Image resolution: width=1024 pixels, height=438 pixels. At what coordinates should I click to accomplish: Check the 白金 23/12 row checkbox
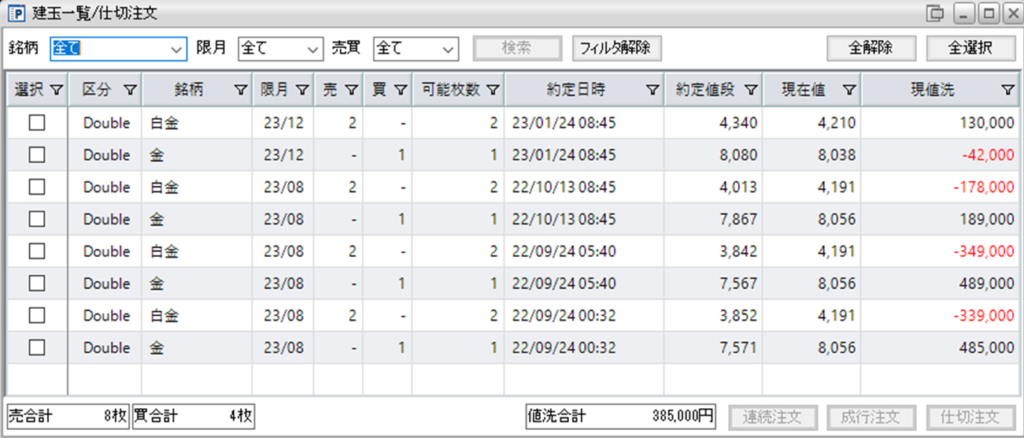[x=37, y=123]
